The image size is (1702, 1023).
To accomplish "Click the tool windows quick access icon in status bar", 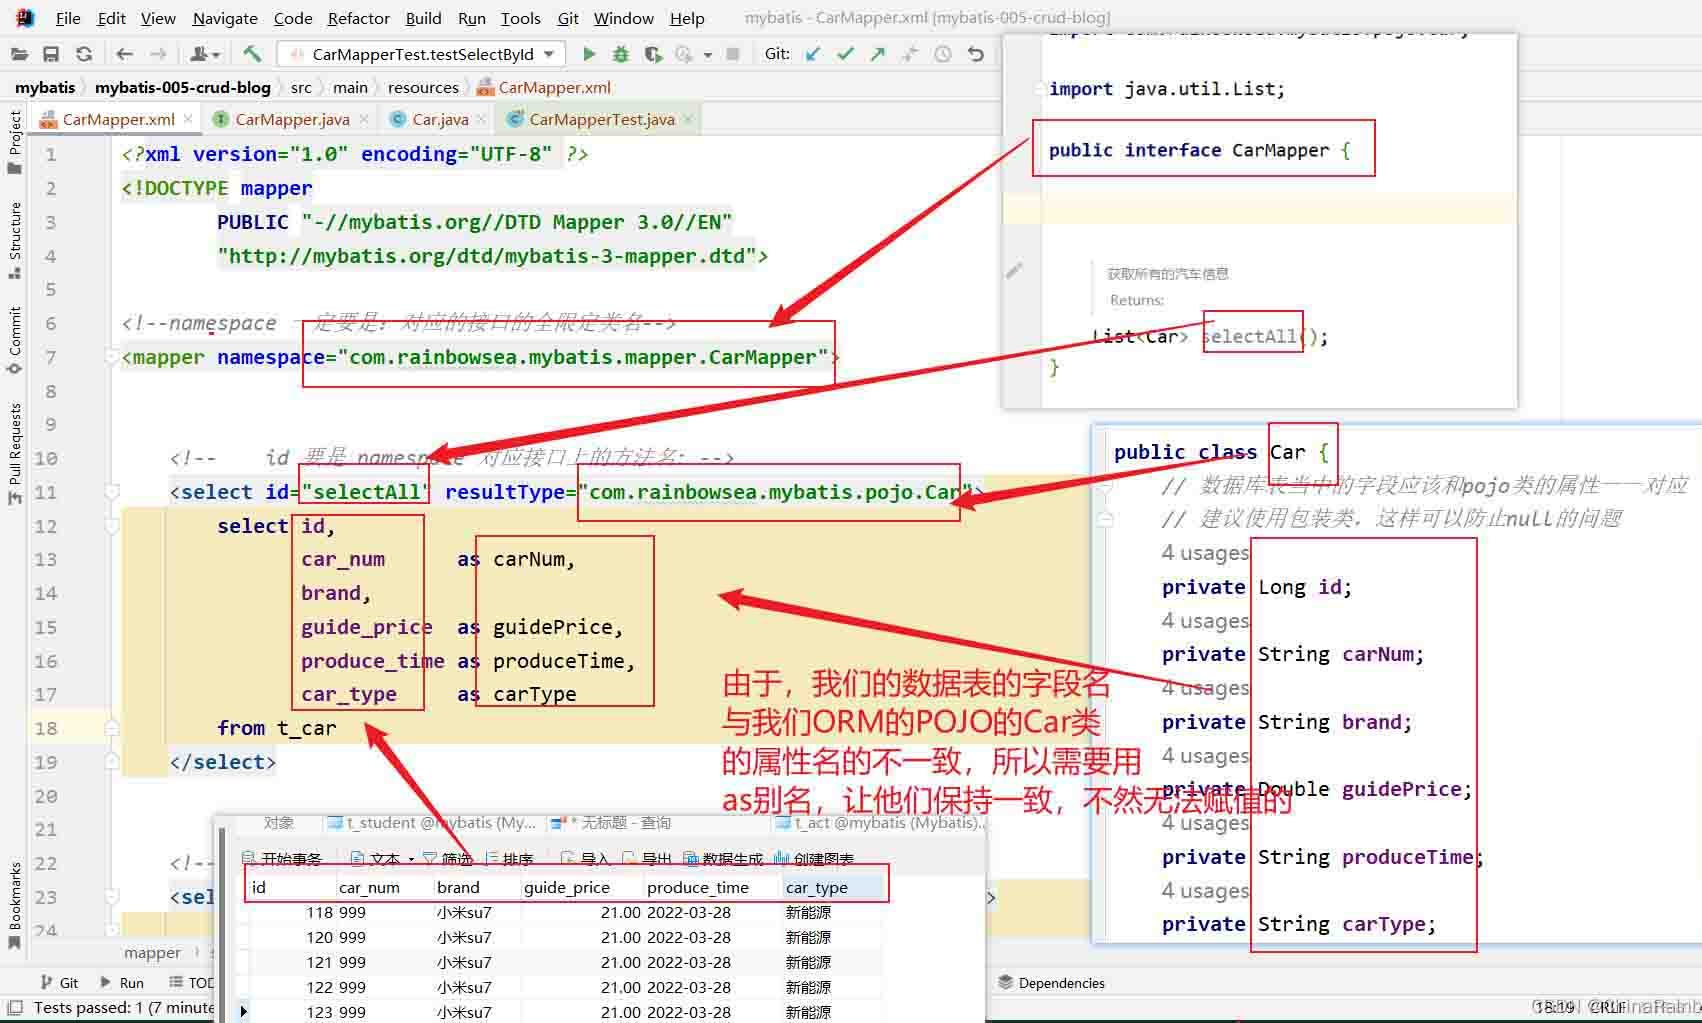I will 14,1007.
